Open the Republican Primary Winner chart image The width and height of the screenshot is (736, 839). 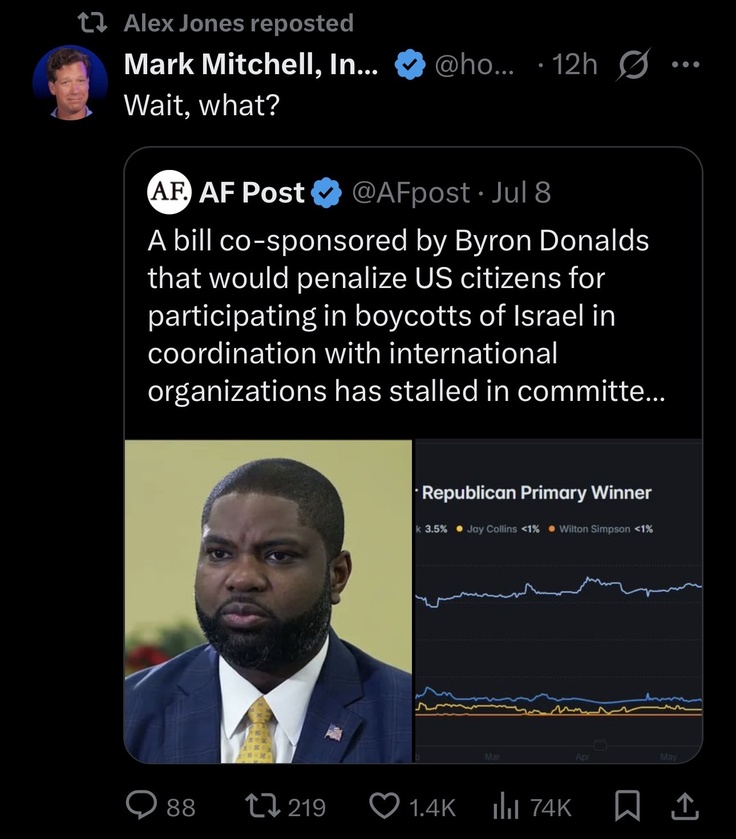pos(558,601)
